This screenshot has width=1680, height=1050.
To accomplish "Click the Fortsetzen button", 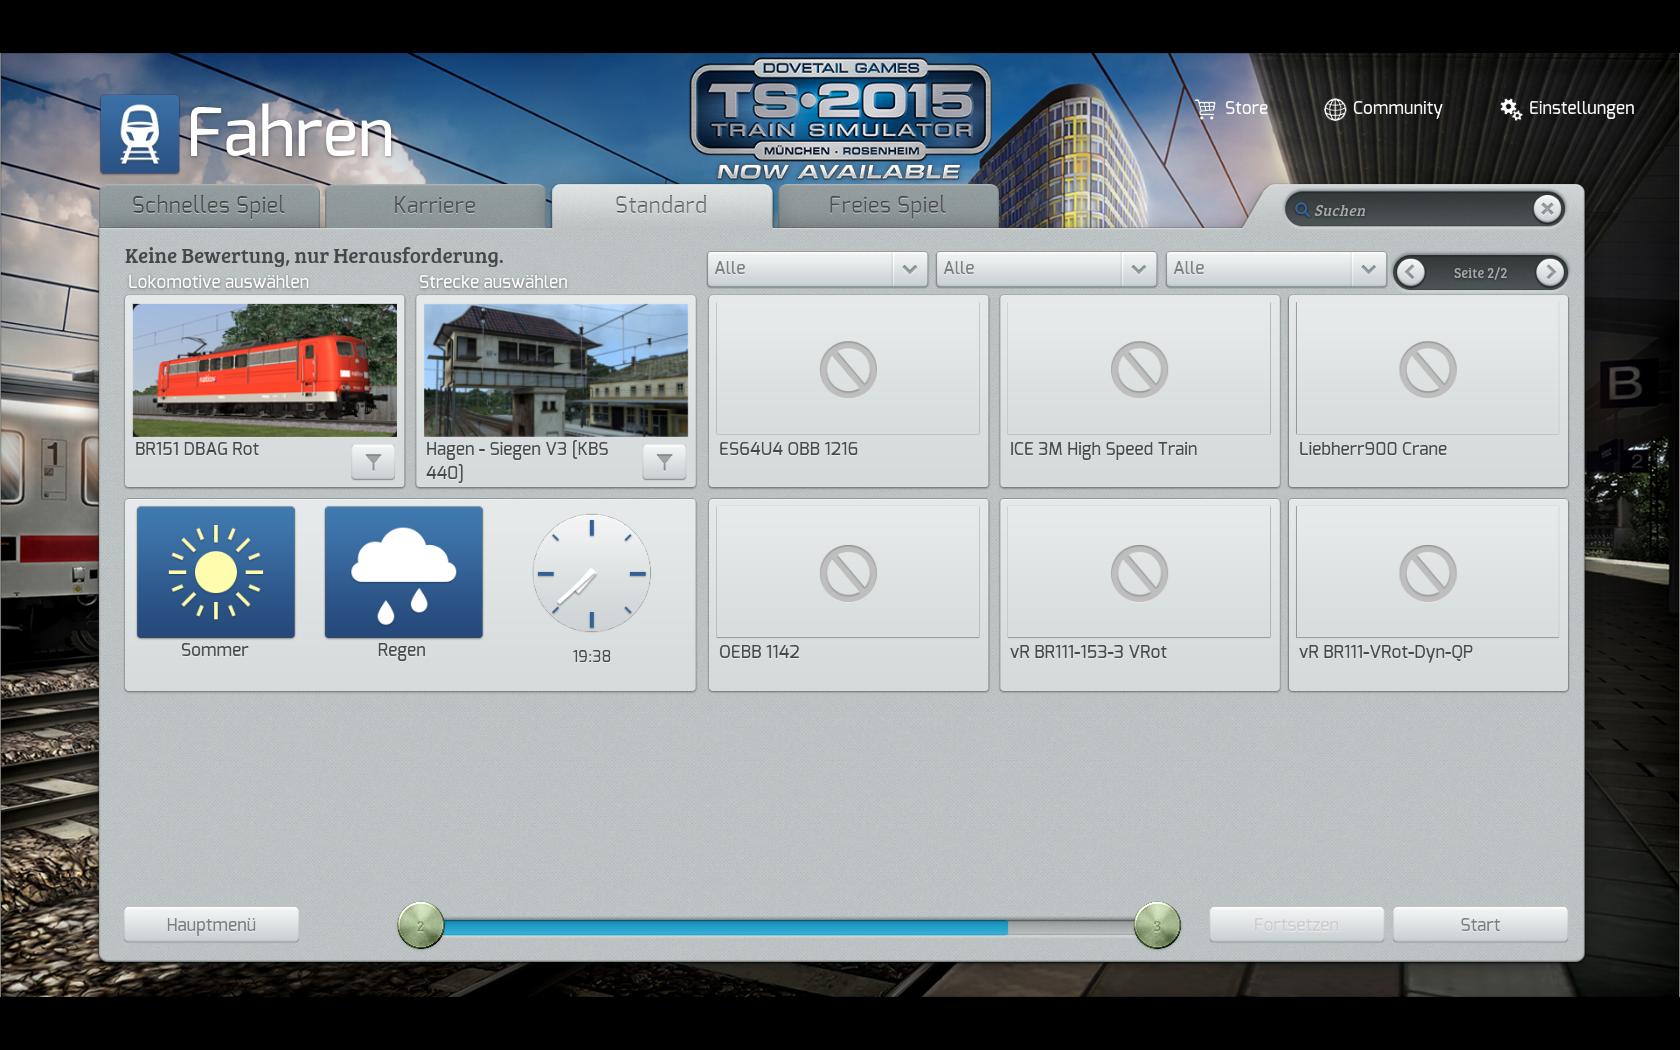I will 1296,924.
